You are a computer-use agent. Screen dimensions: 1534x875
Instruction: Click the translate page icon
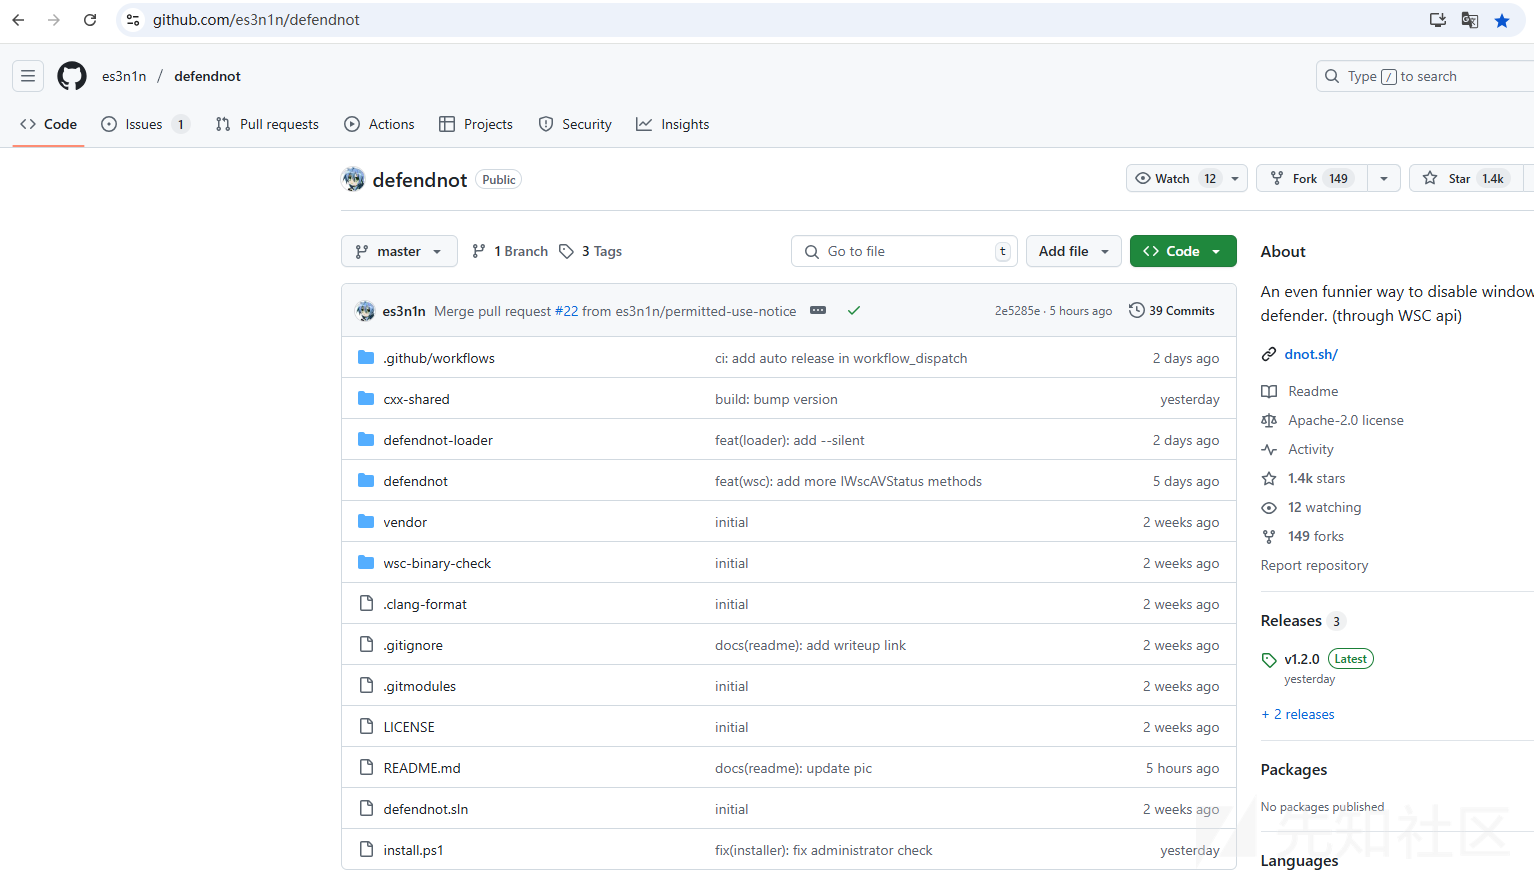(x=1470, y=20)
